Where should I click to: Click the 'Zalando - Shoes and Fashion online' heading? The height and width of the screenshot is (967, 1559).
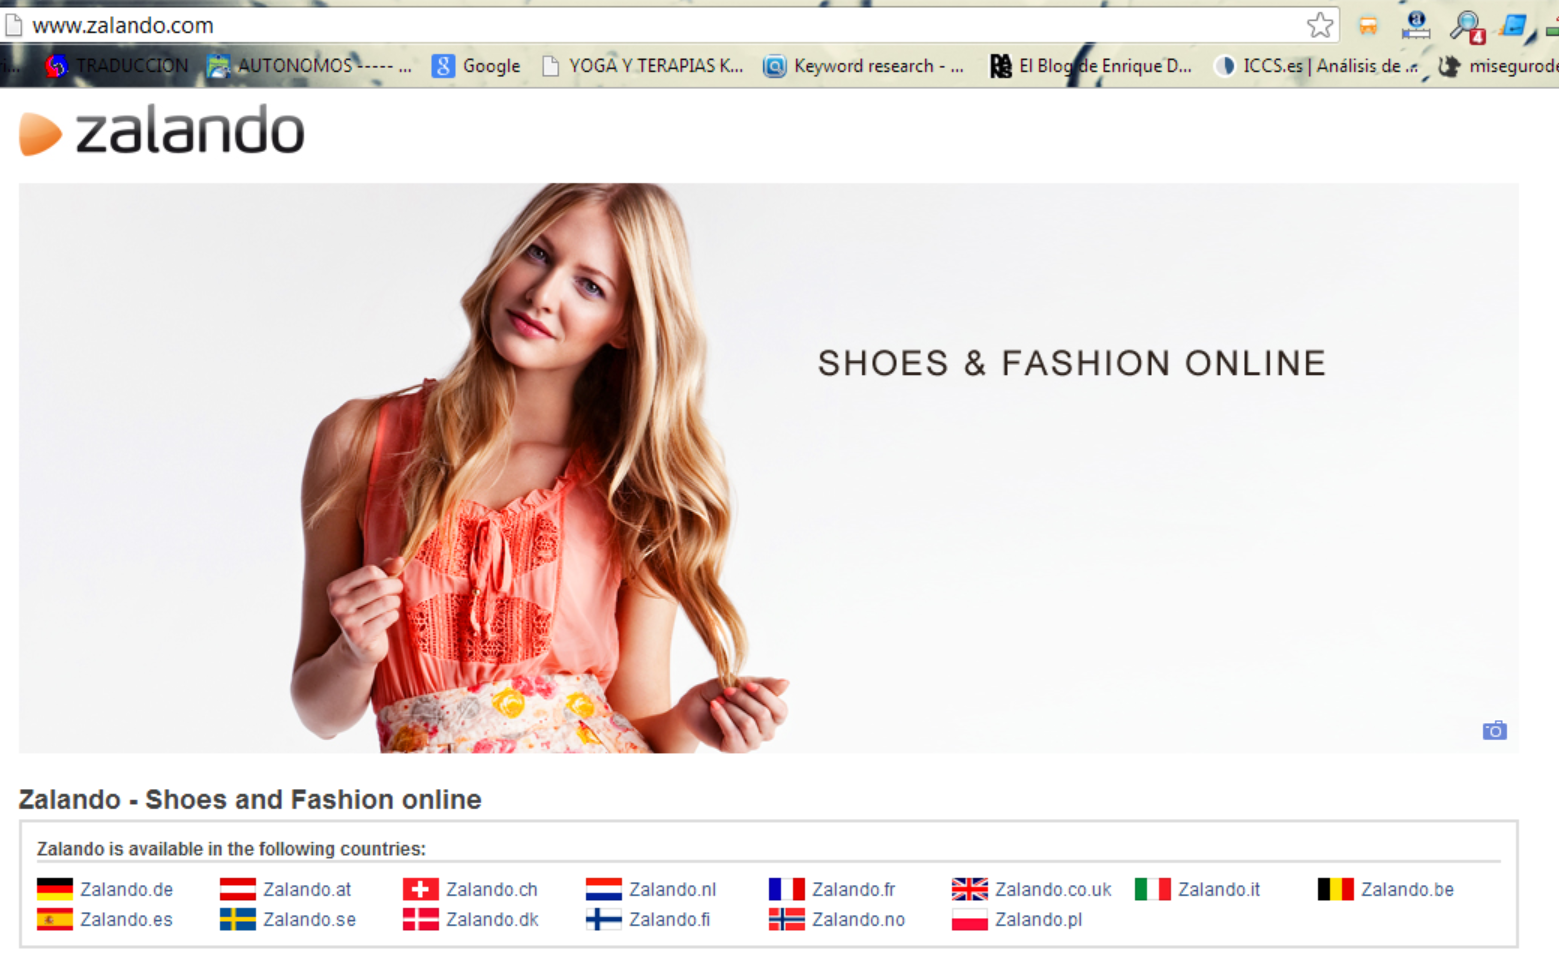tap(250, 799)
